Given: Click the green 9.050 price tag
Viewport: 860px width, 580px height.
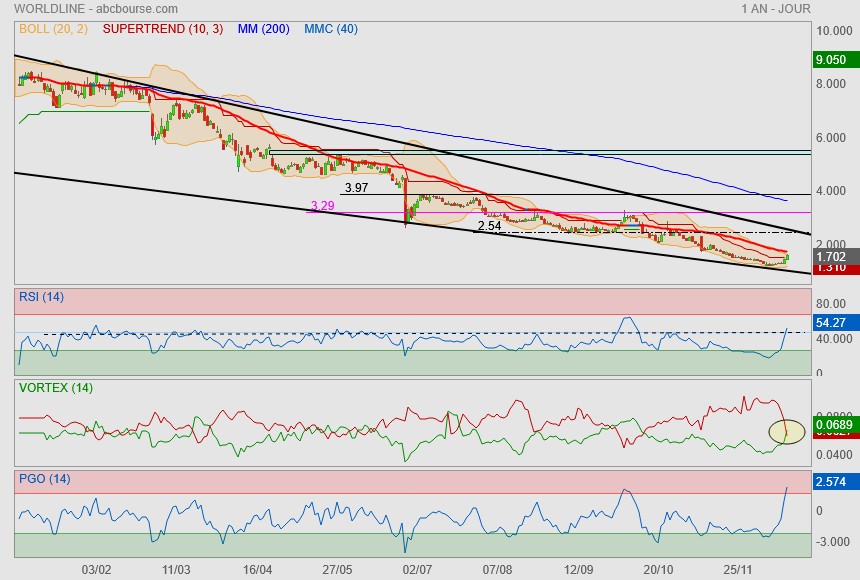Looking at the screenshot, I should pyautogui.click(x=832, y=60).
